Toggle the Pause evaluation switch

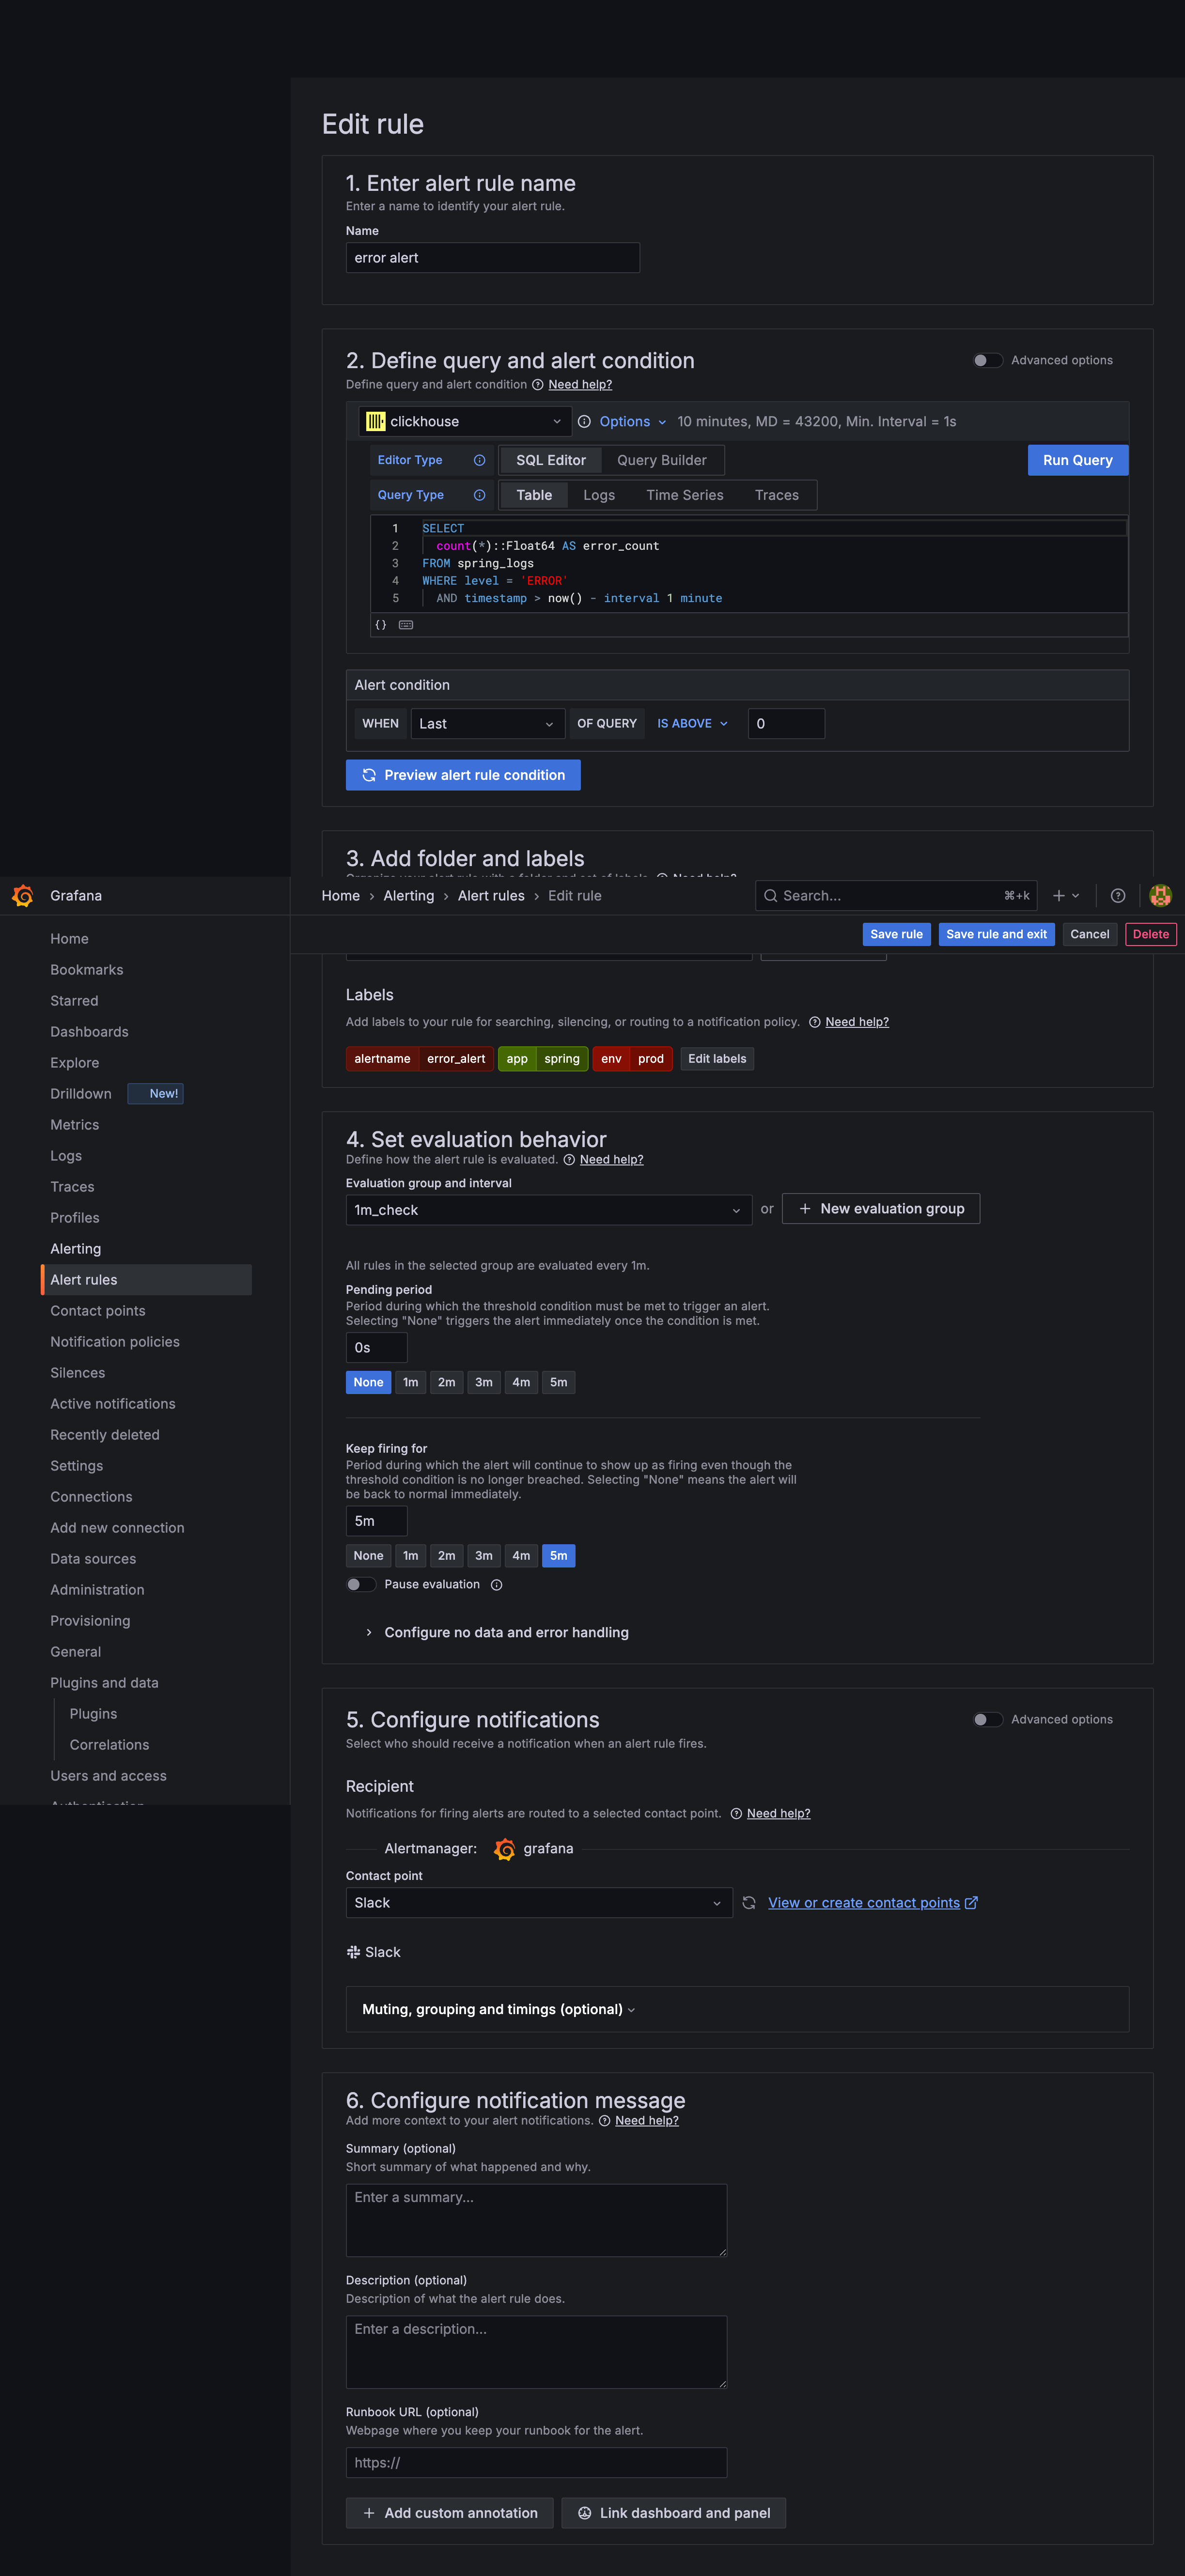[x=361, y=1584]
